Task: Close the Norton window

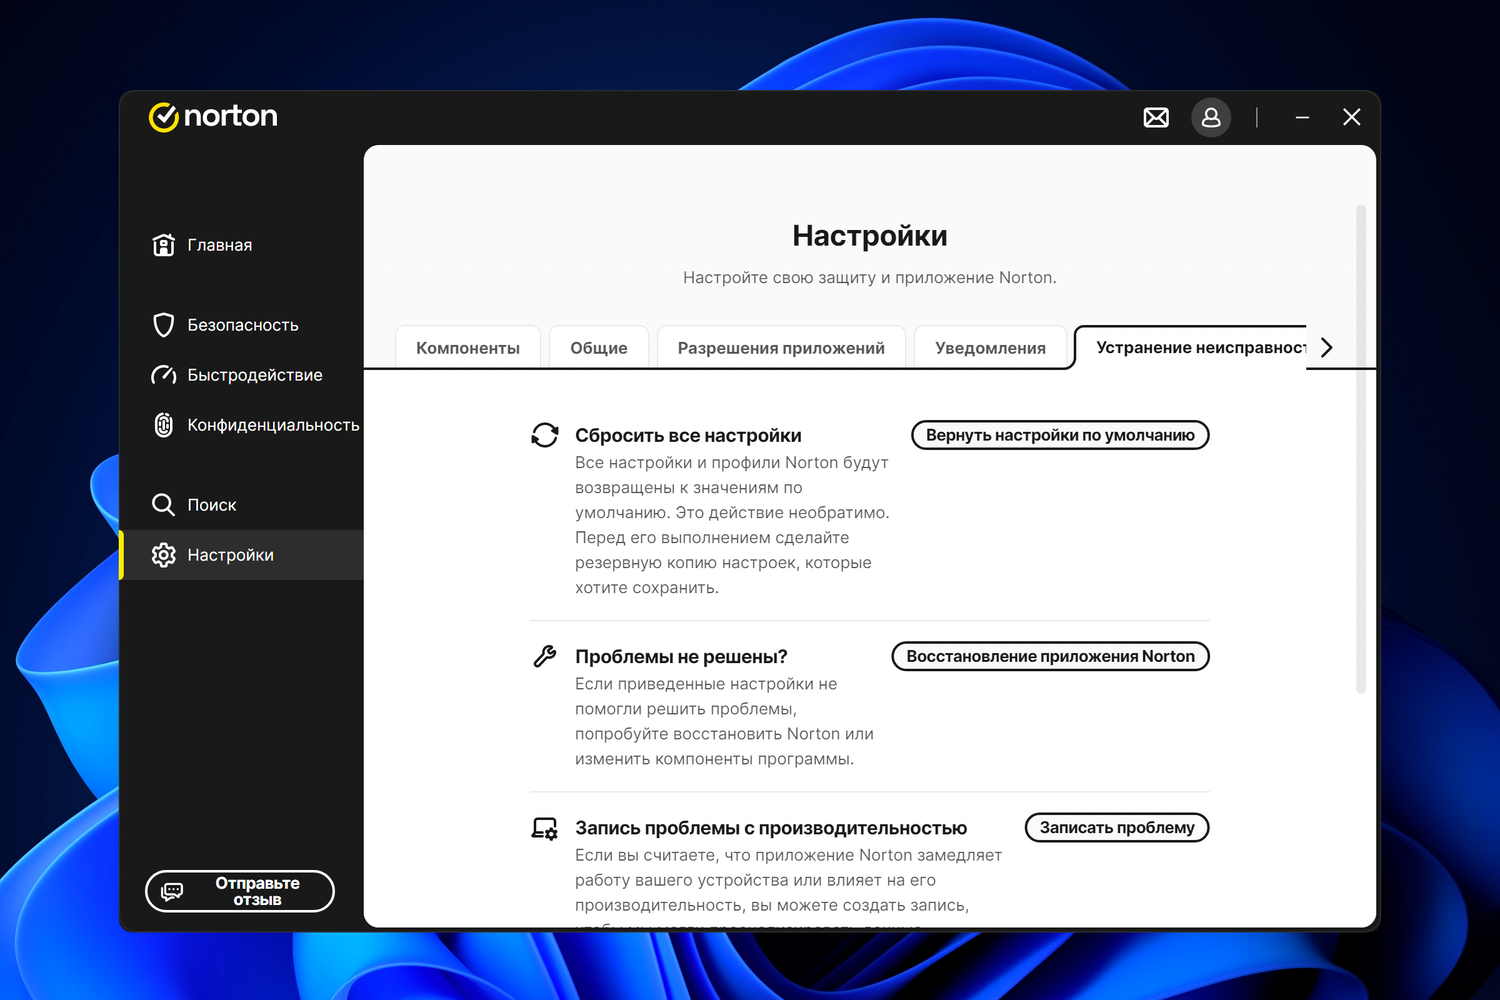Action: point(1352,118)
